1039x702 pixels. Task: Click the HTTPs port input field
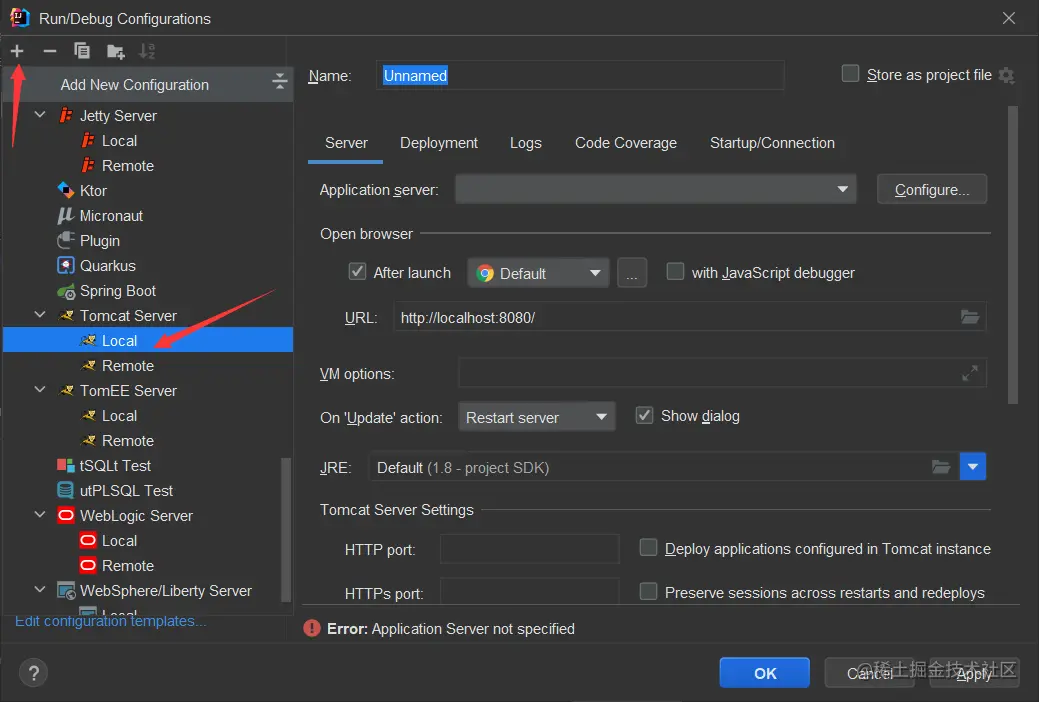coord(529,591)
